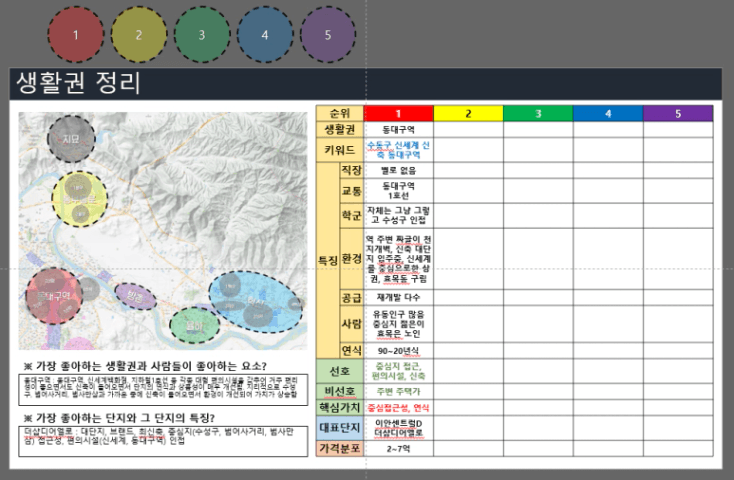The image size is (734, 480).
Task: Click the empty 생활권 cell under column 2
Action: pyautogui.click(x=468, y=129)
